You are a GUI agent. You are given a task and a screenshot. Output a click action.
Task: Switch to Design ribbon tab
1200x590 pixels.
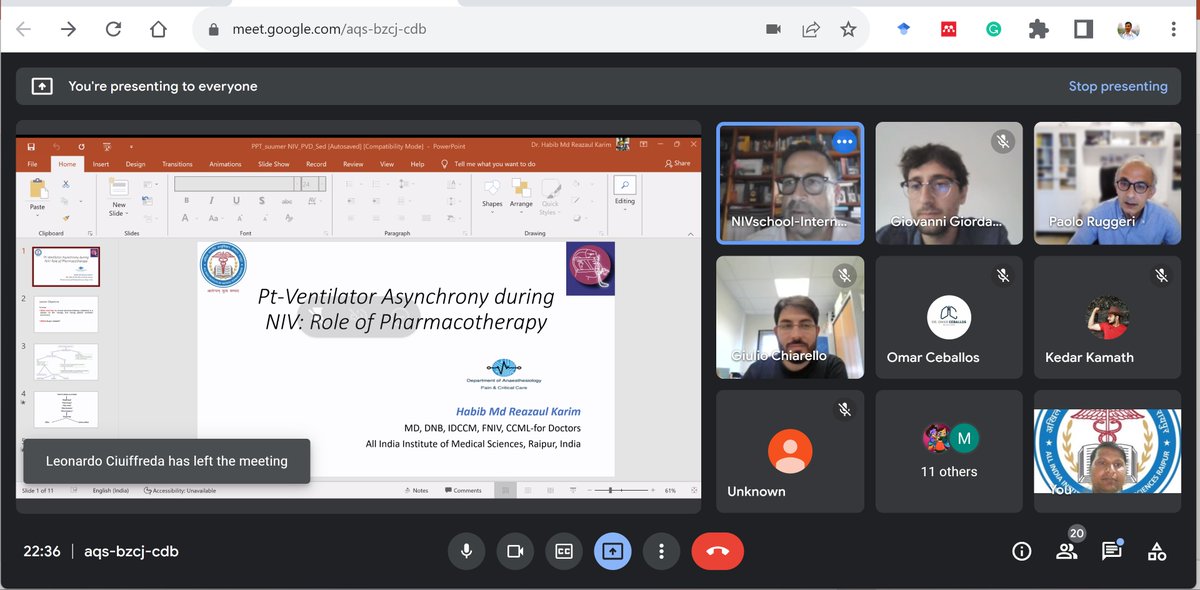(135, 164)
